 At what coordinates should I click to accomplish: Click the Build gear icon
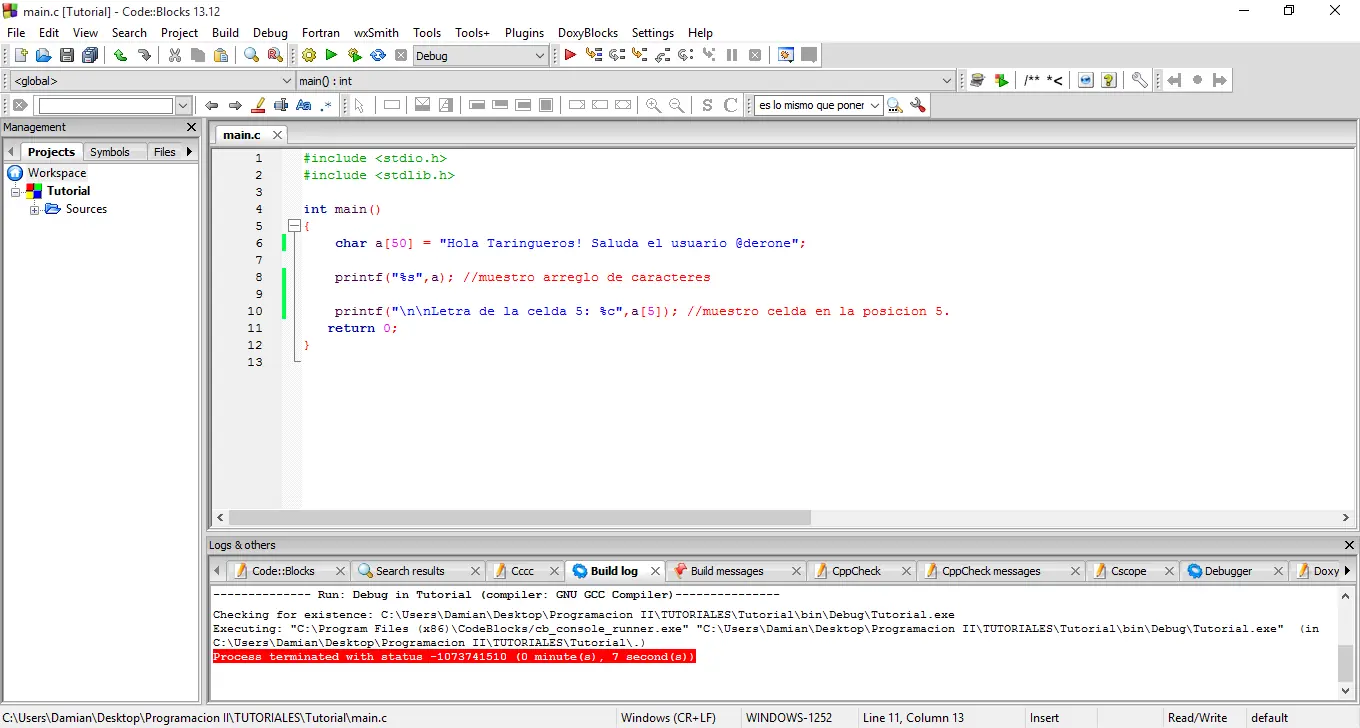(309, 56)
